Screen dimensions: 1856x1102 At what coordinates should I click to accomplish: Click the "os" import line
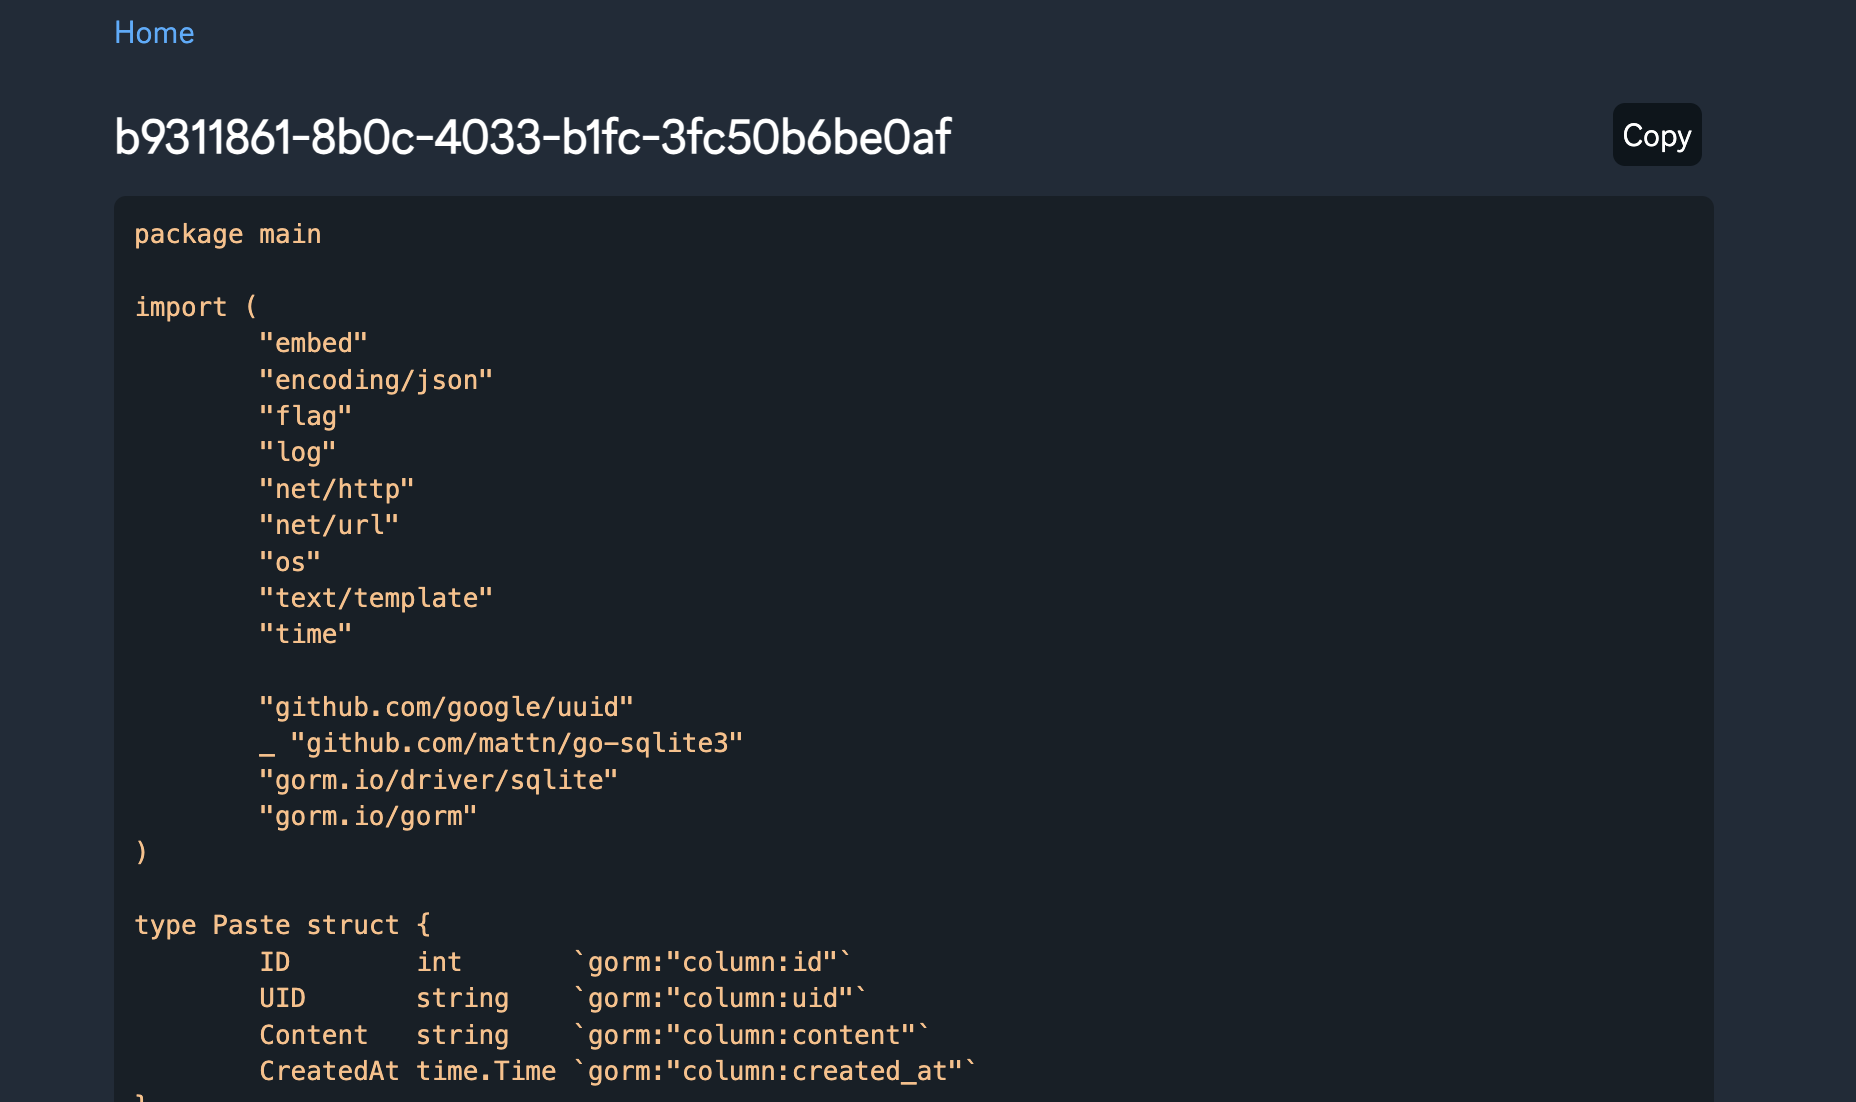(290, 562)
